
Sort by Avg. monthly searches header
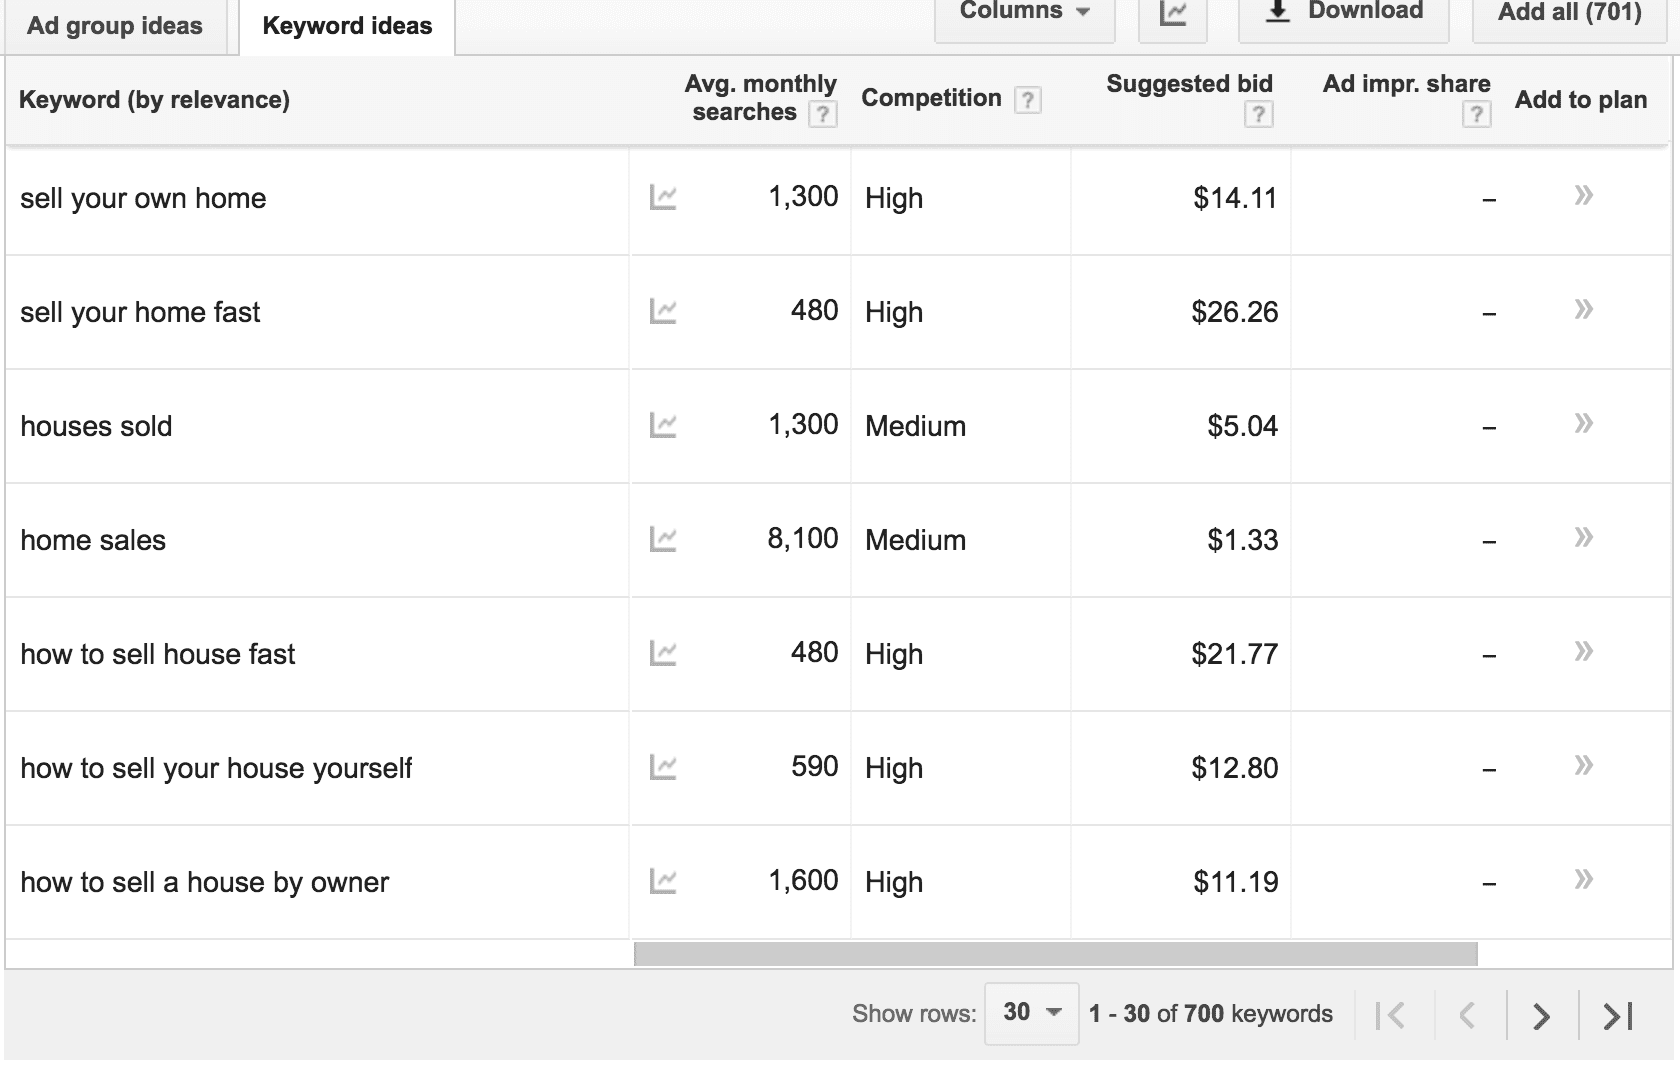(760, 98)
